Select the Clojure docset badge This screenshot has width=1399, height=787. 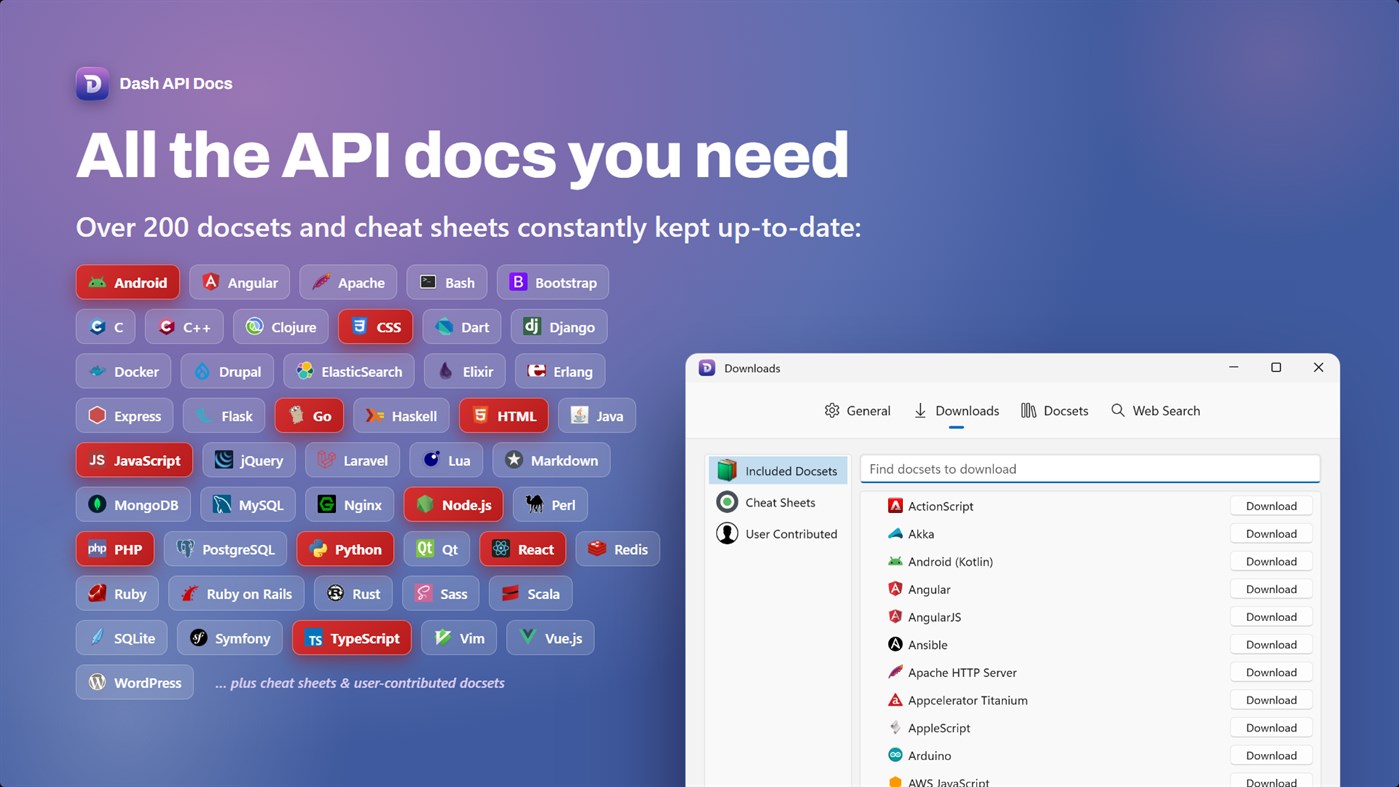tap(281, 327)
